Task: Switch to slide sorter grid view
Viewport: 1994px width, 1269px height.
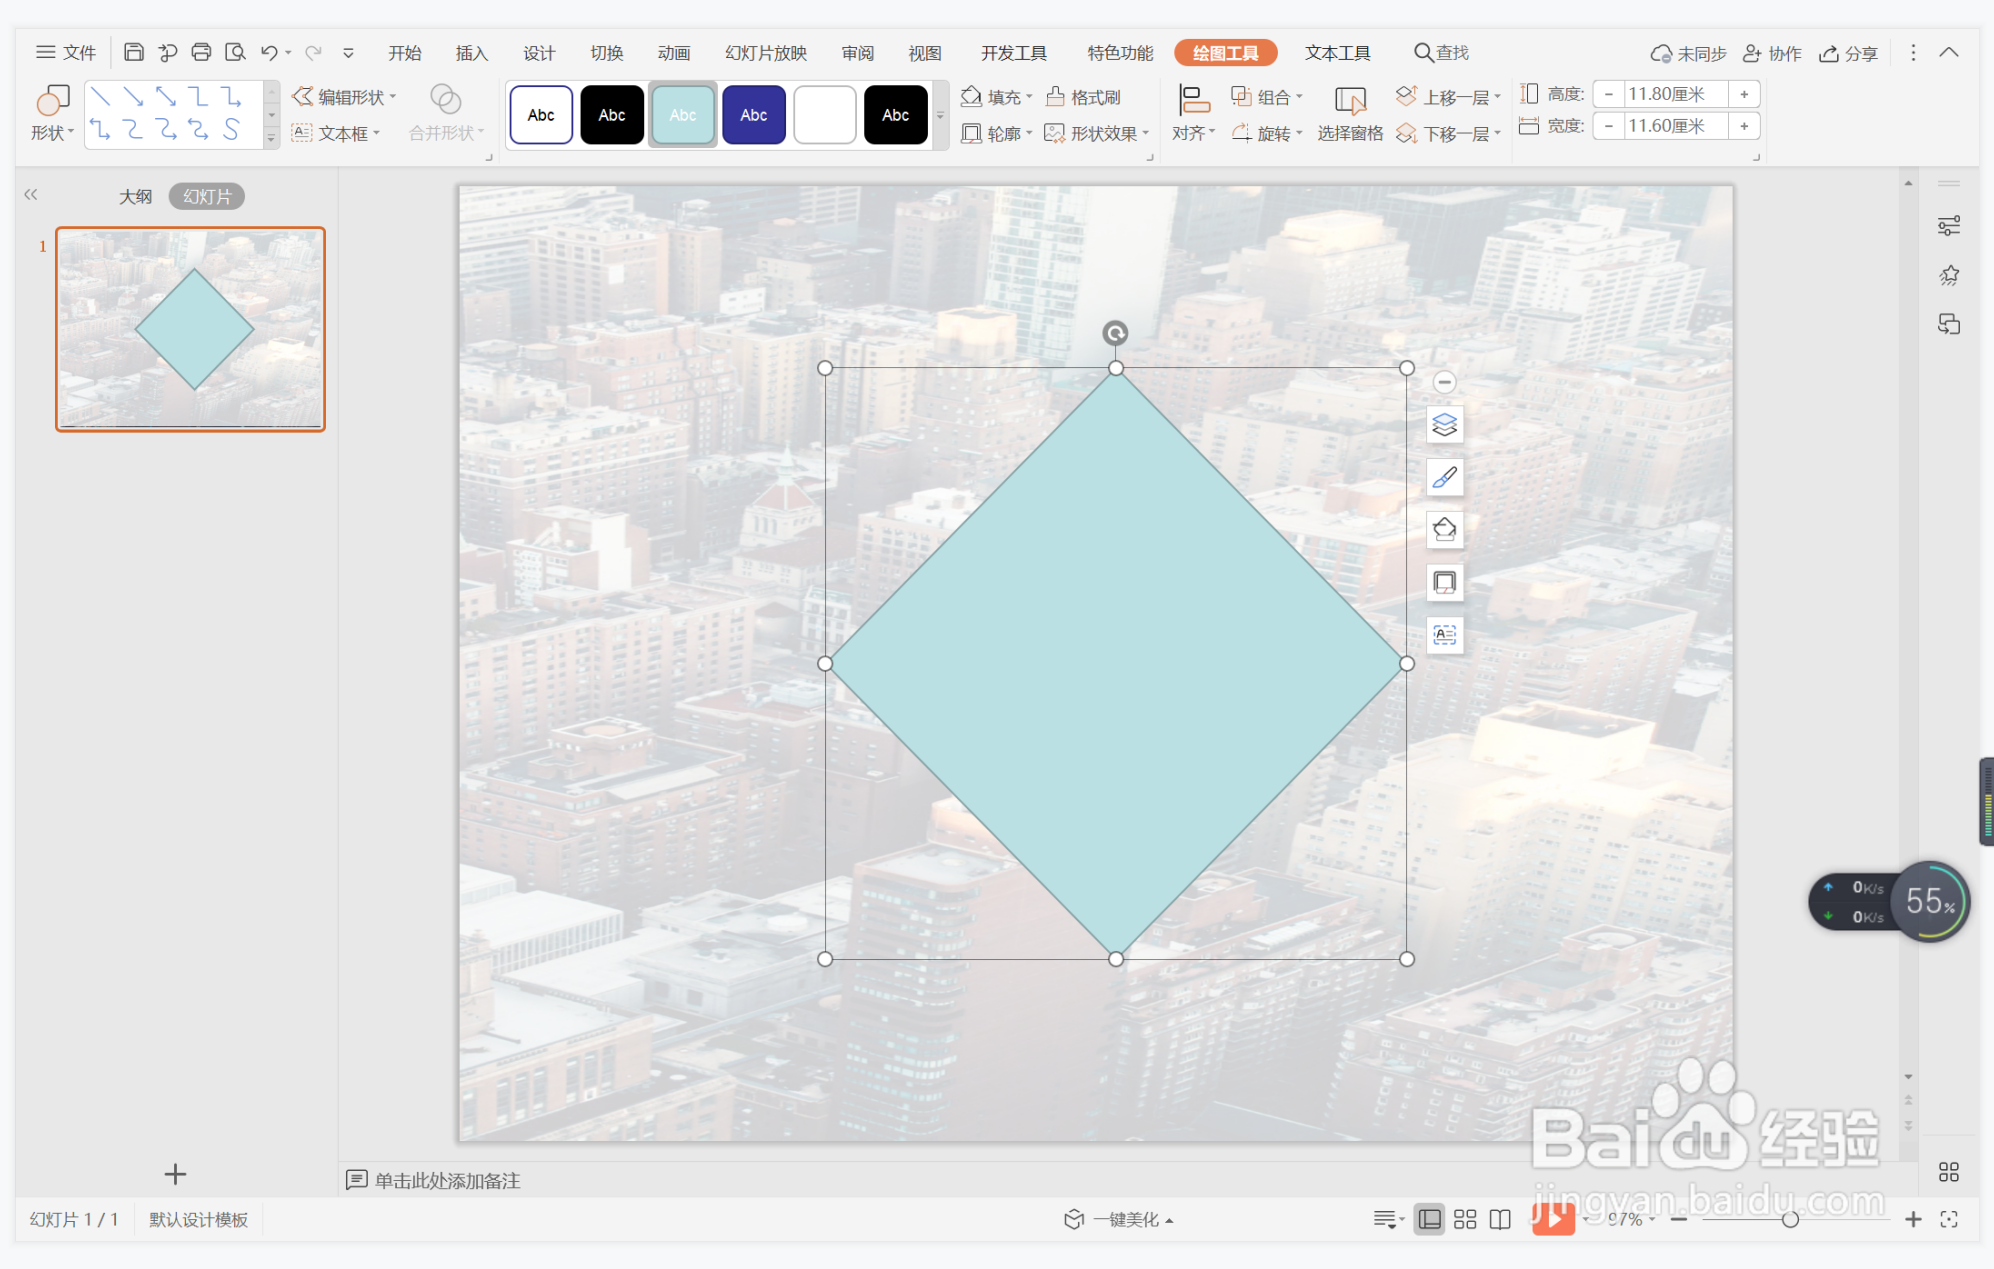Action: (1465, 1219)
